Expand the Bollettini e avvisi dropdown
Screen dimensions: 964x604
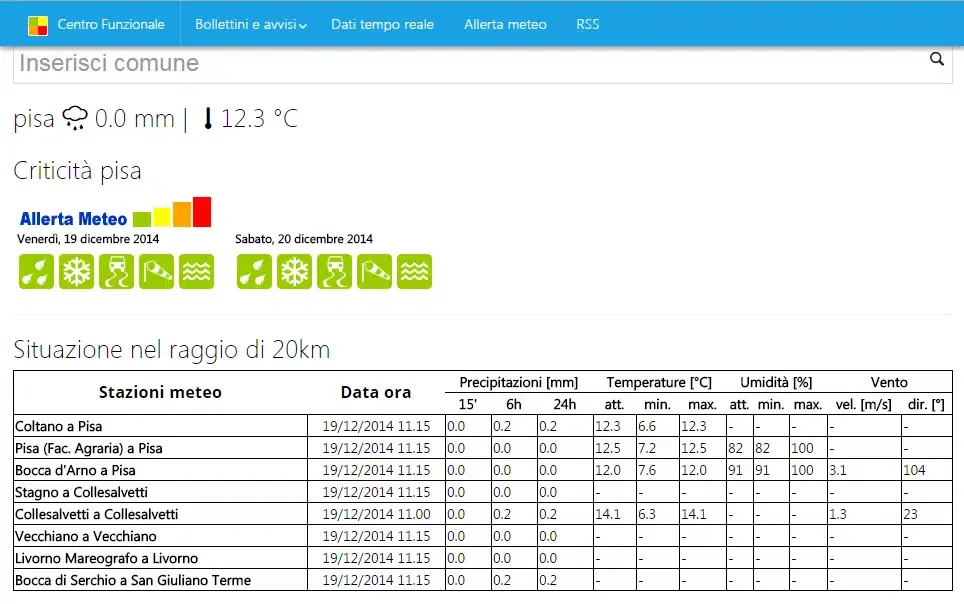tap(250, 24)
